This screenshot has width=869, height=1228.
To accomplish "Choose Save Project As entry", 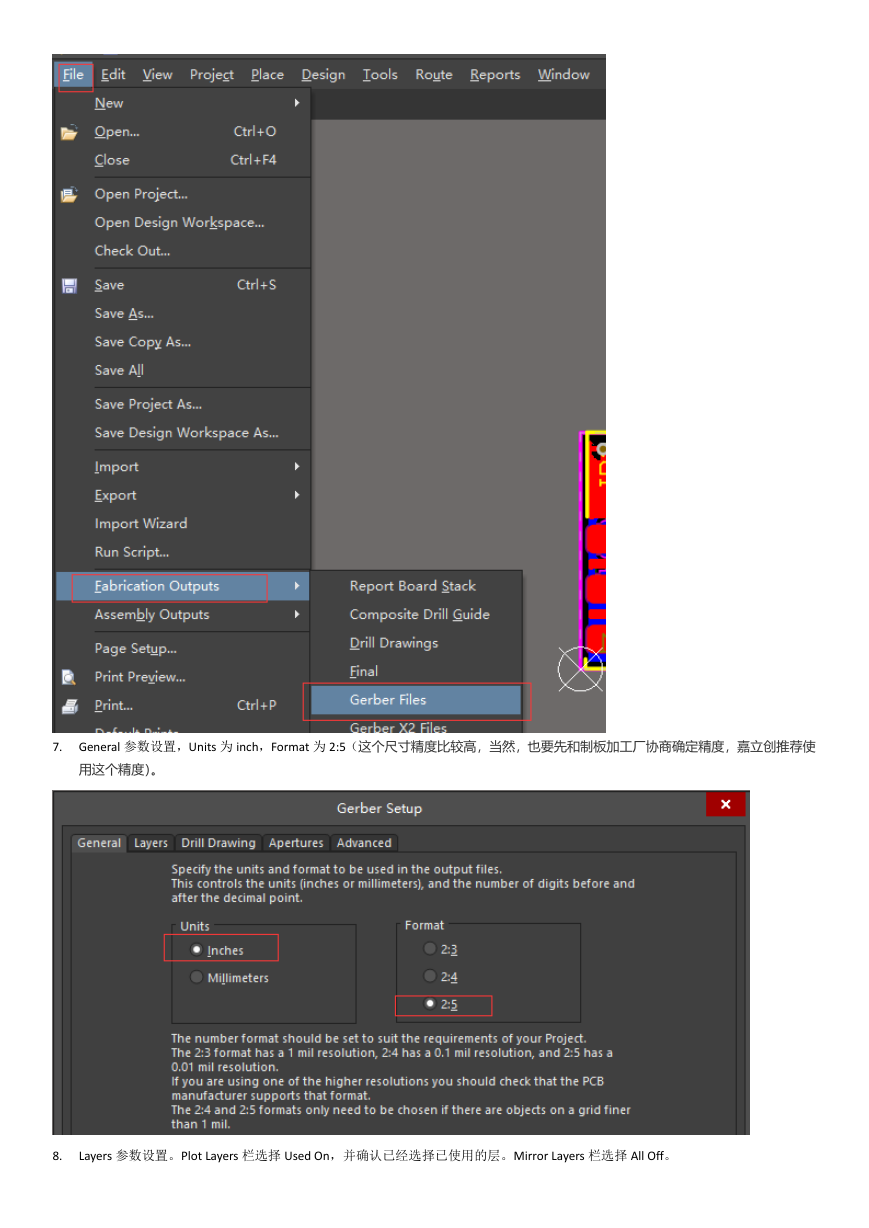I will [x=182, y=405].
